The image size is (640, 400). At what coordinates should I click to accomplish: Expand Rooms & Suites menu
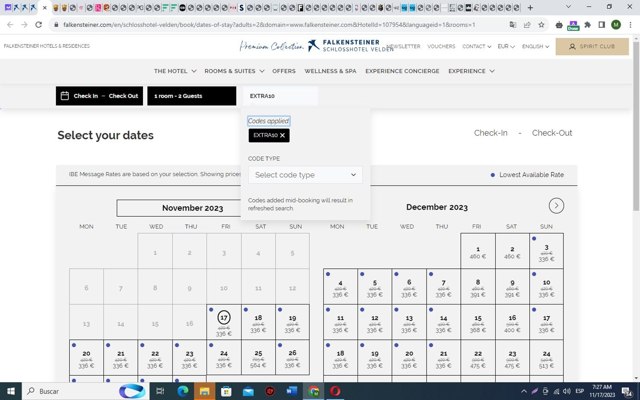234,71
